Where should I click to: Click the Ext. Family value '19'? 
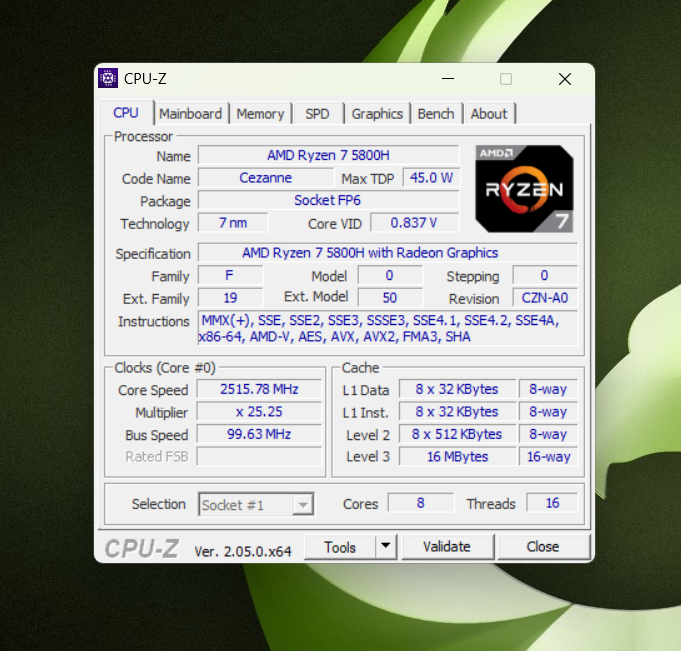click(x=230, y=298)
